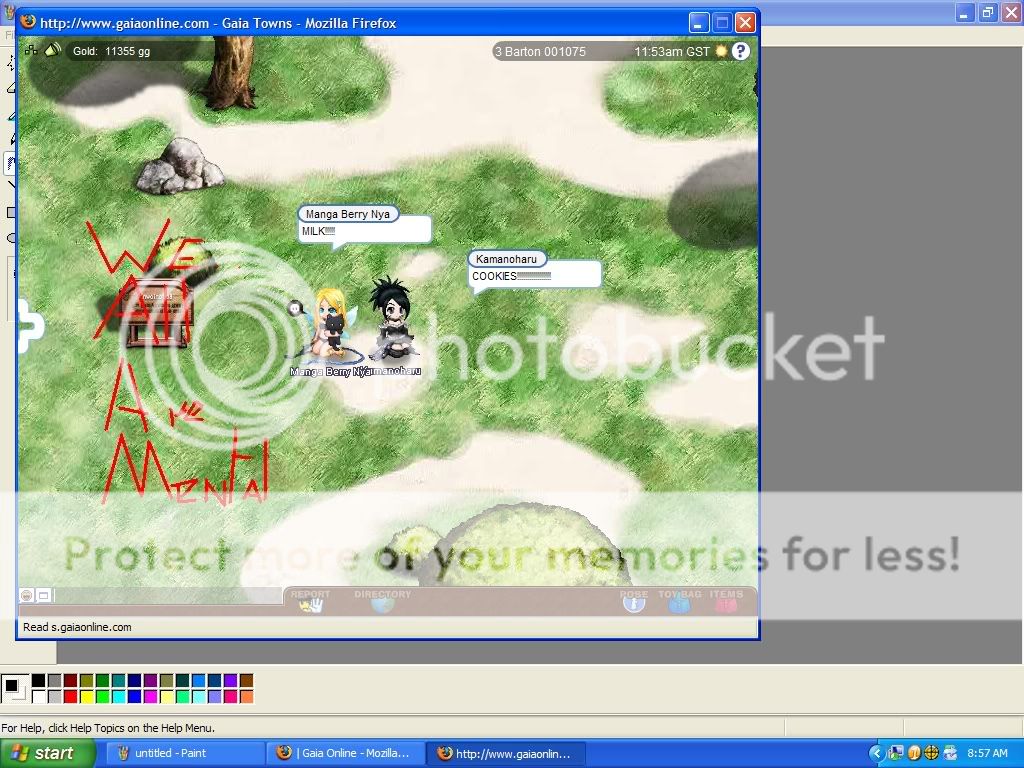Click the emoticon face button in chat bar

[27, 595]
